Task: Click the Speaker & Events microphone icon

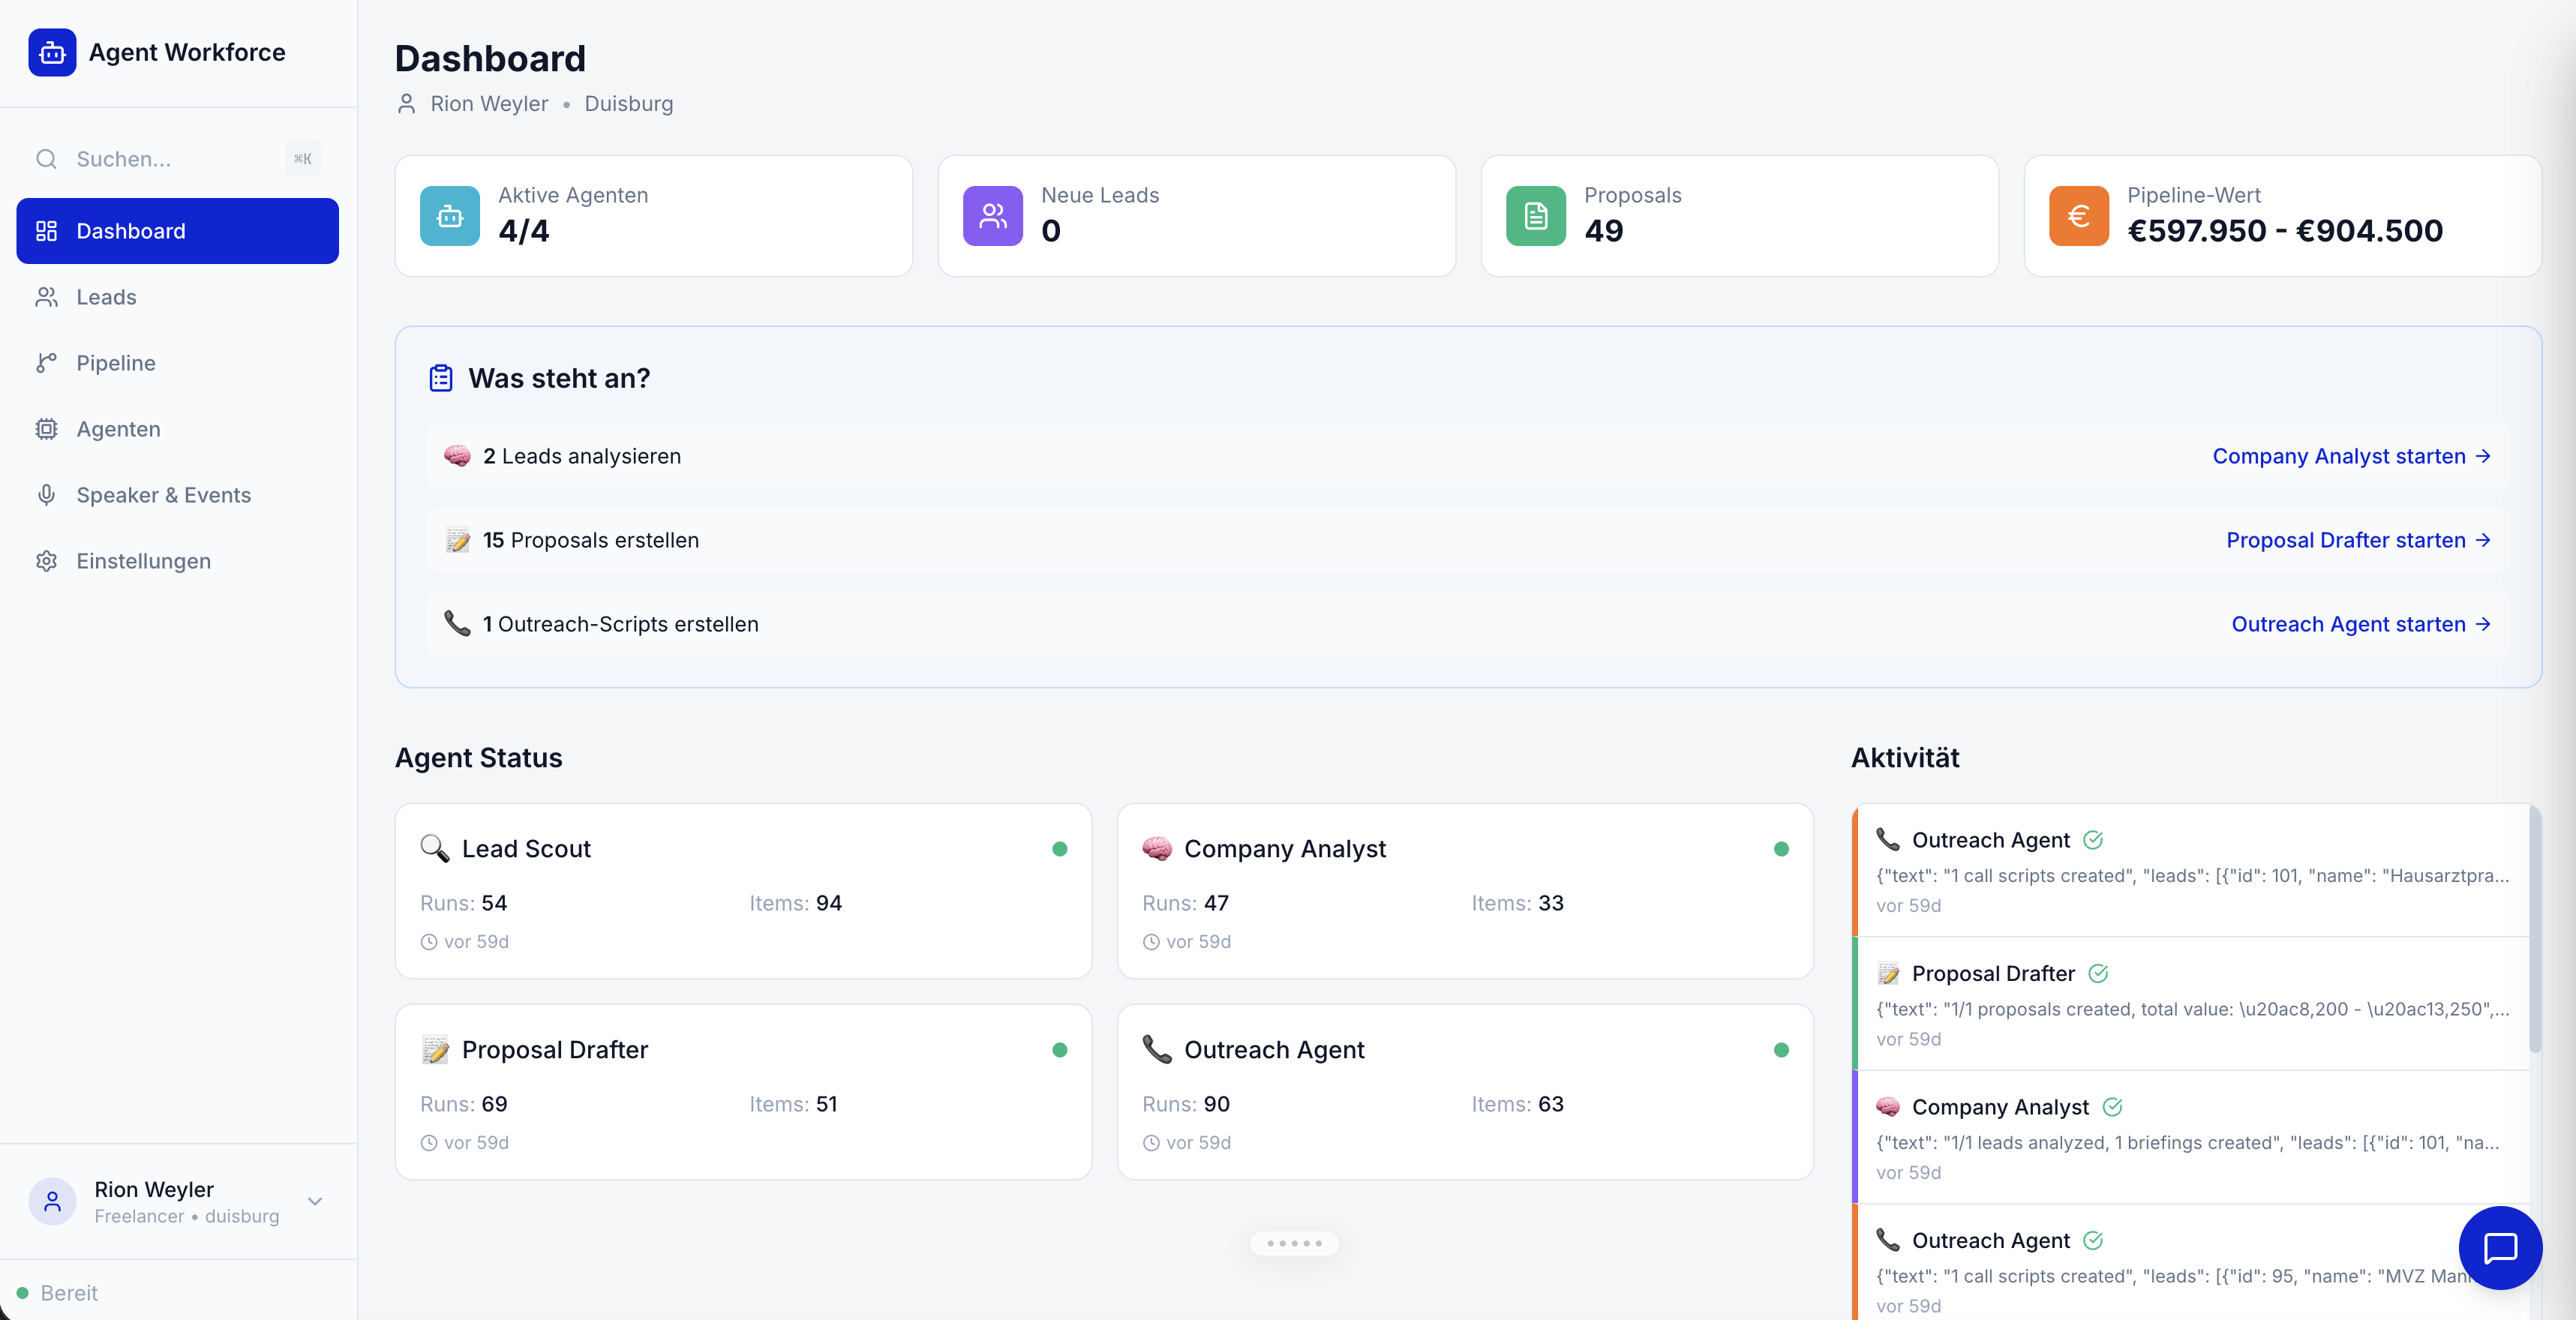Action: pyautogui.click(x=46, y=495)
